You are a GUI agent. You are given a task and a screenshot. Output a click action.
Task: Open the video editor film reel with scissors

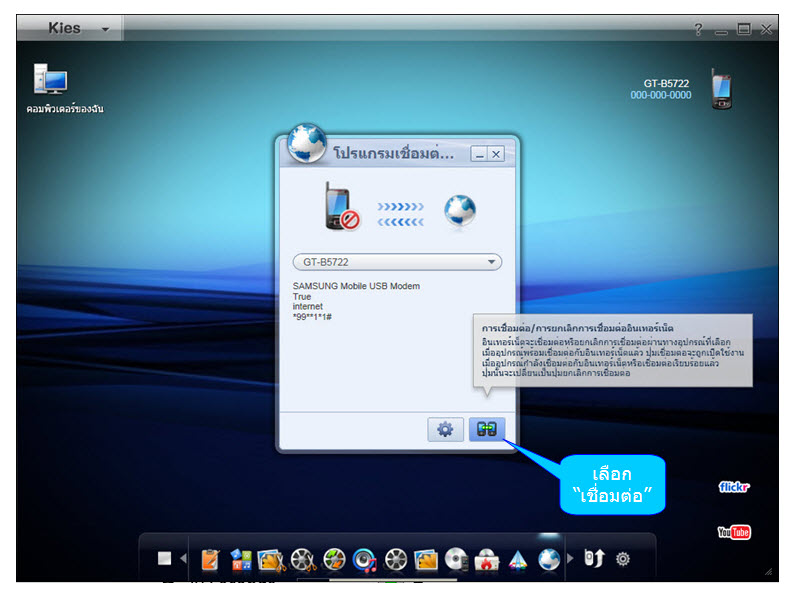pos(303,560)
